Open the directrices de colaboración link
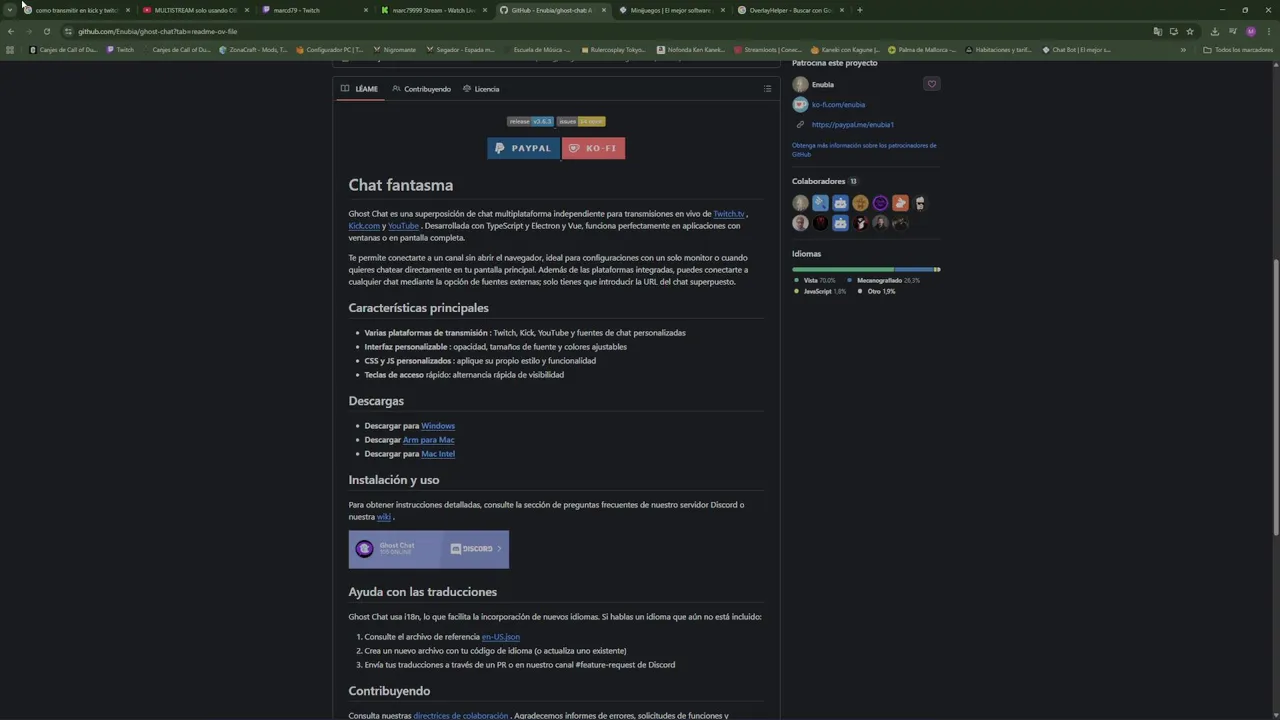1280x720 pixels. 460,716
